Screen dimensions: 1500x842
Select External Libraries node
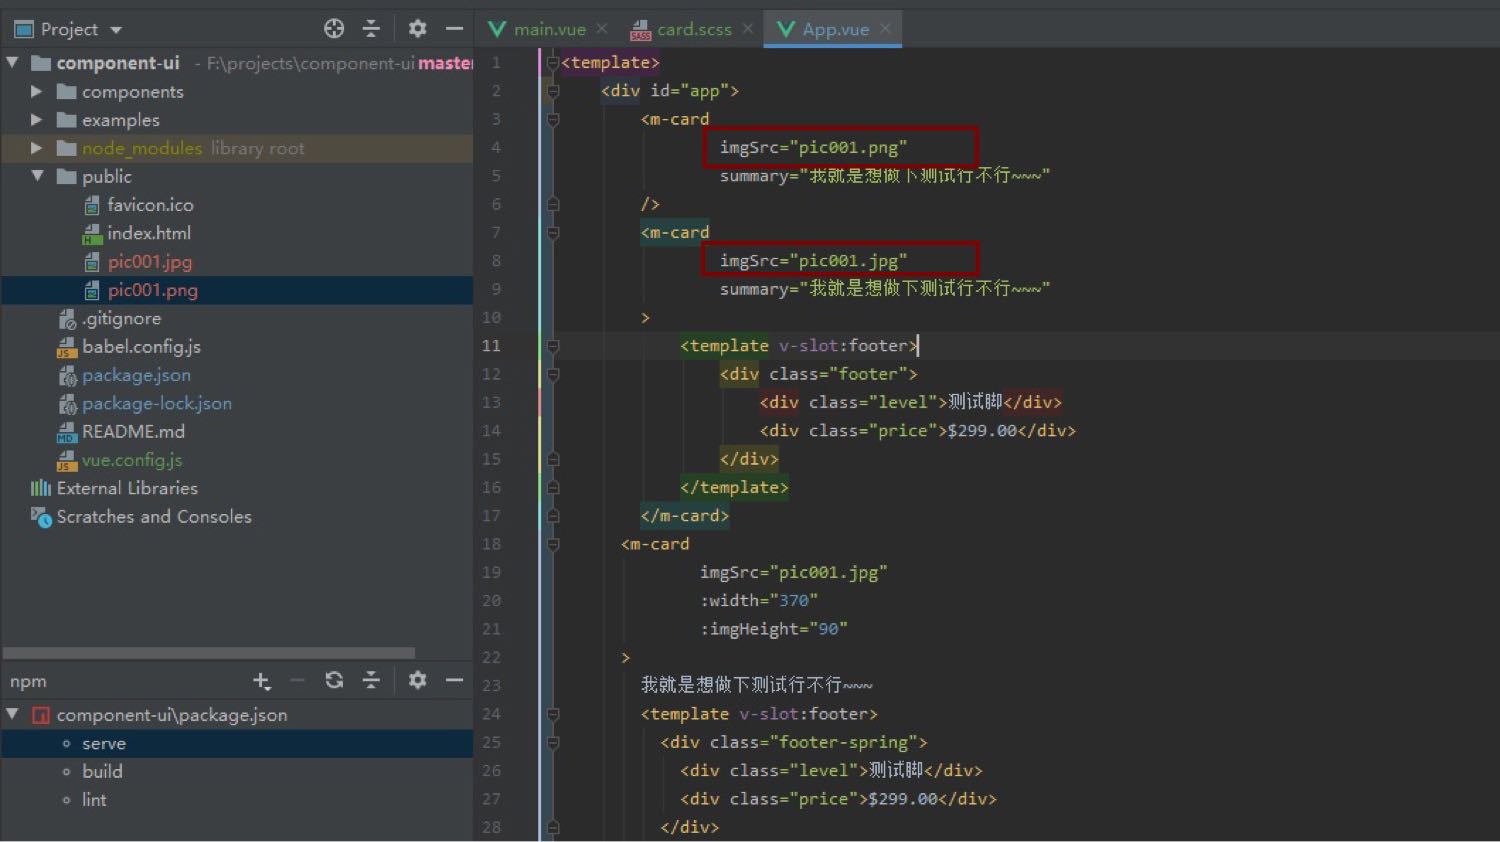click(x=127, y=488)
